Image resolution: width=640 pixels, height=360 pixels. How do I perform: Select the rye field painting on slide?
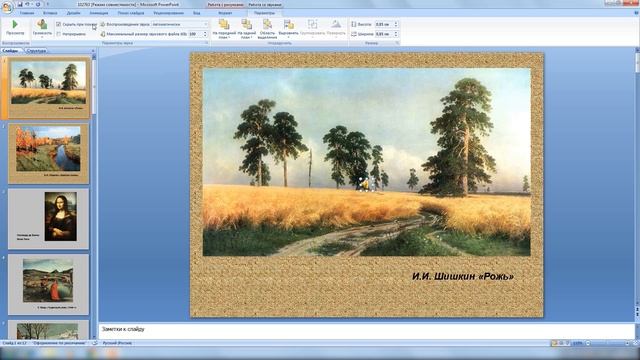367,162
